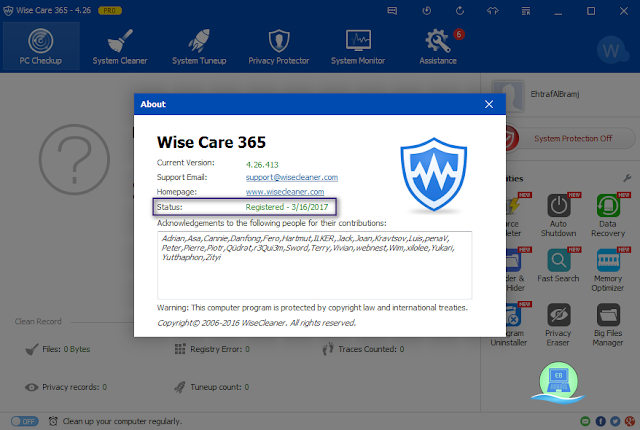Viewport: 640px width, 430px height.
Task: Click the Files: 0 Bytes record
Action: [x=58, y=349]
